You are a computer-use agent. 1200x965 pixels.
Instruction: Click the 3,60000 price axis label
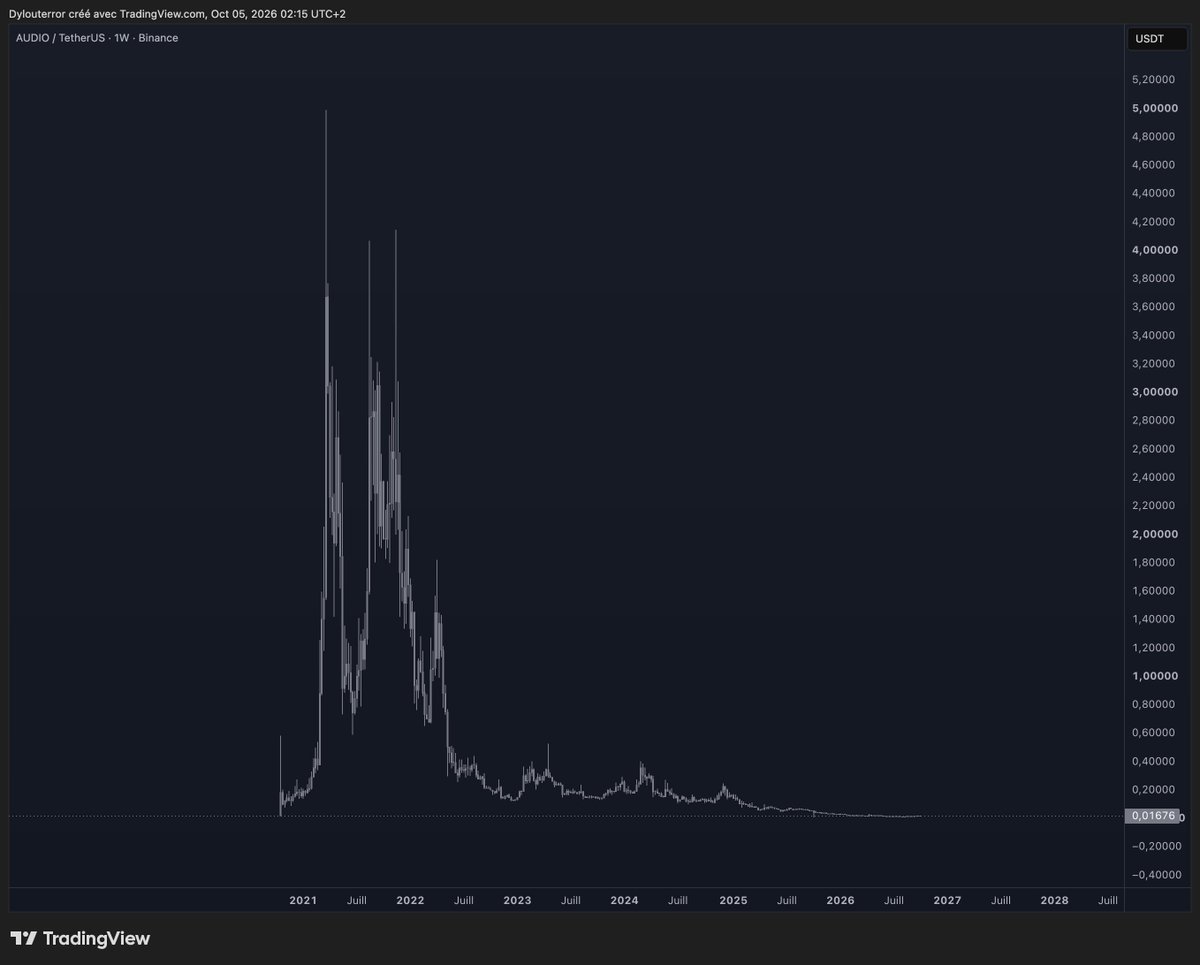point(1155,306)
